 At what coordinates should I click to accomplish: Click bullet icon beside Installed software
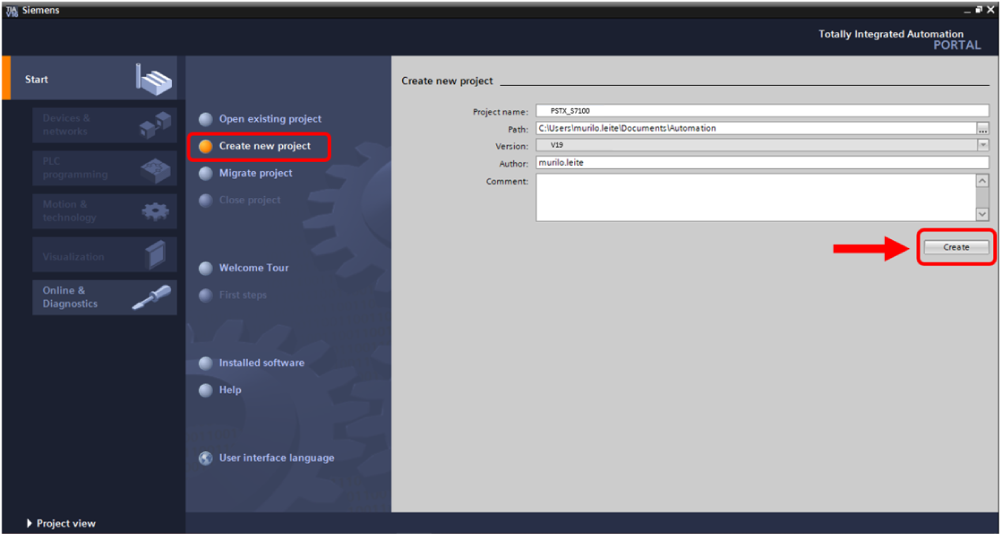205,363
